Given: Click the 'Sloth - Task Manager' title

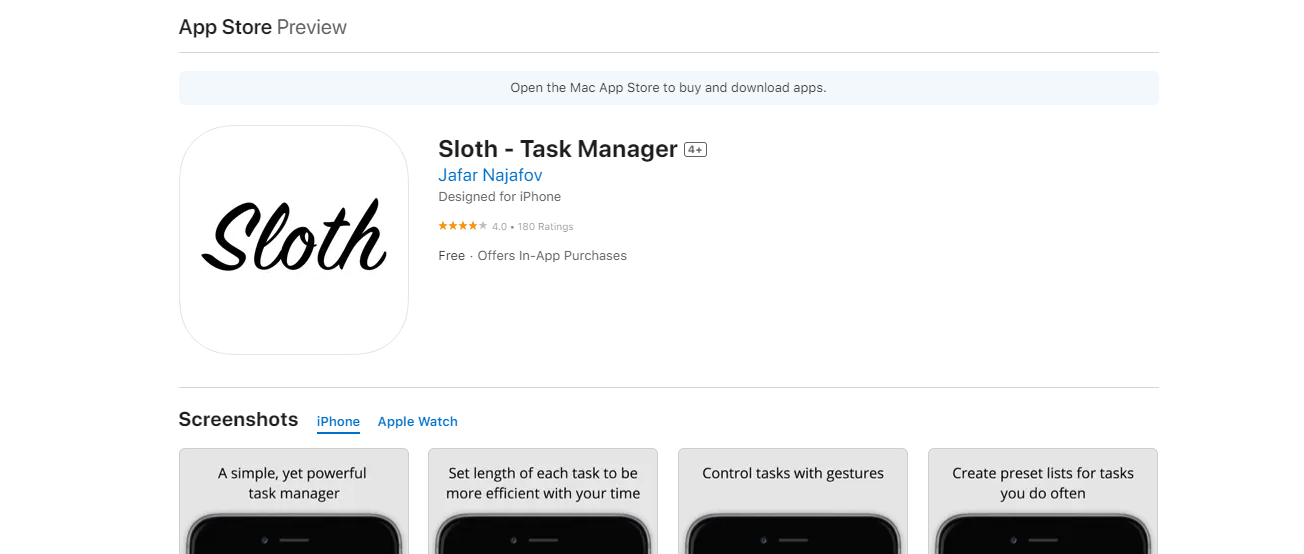Looking at the screenshot, I should tap(558, 149).
